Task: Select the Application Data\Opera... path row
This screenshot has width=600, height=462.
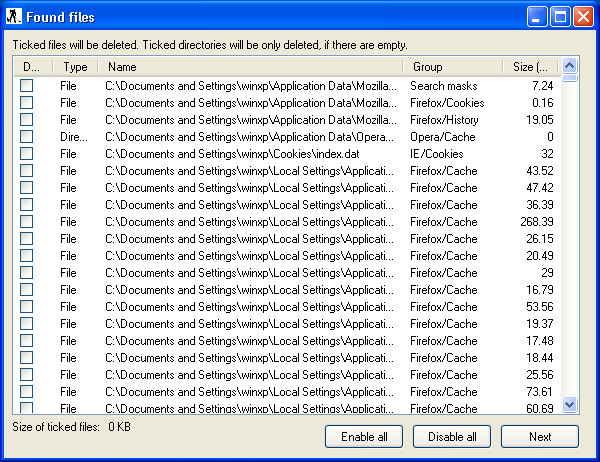Action: coord(249,137)
